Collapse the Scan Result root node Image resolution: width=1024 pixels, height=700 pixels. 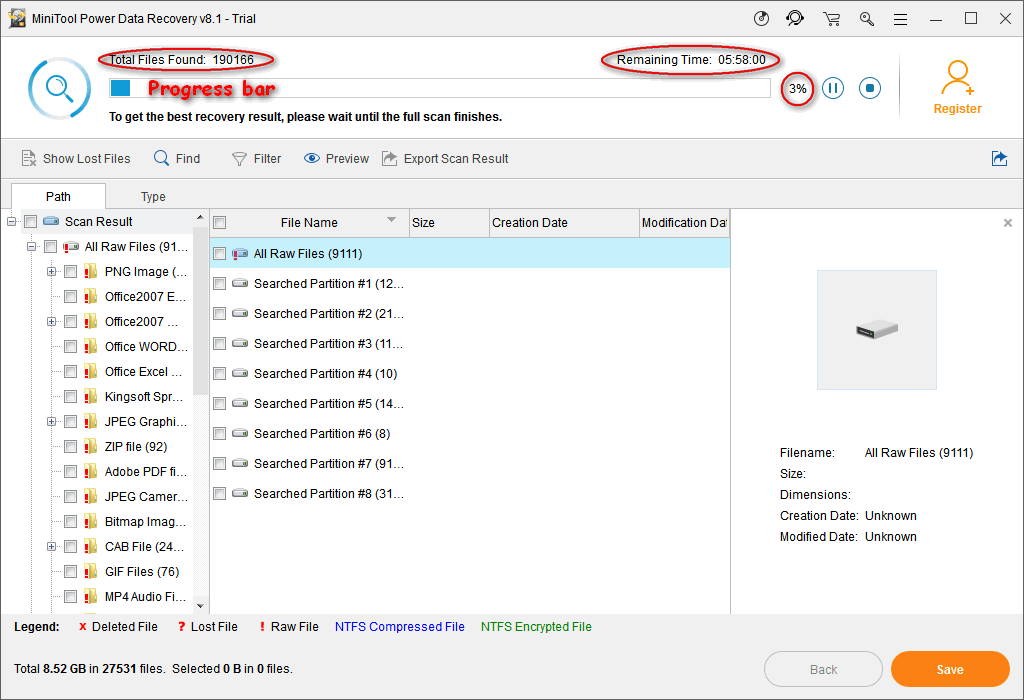(x=12, y=222)
